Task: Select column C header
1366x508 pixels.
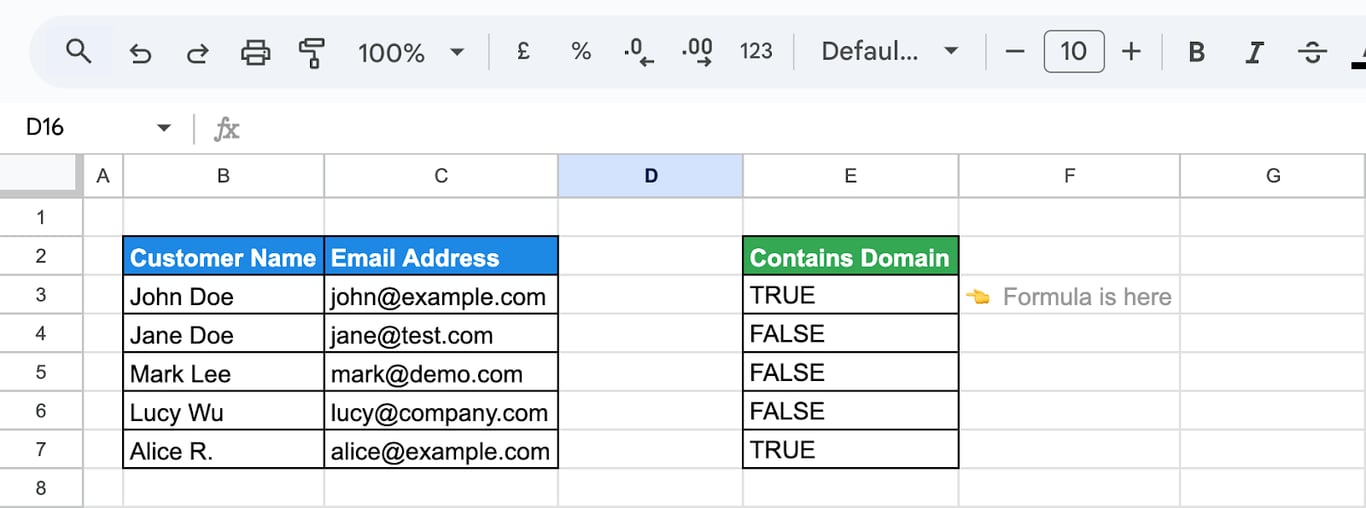Action: [441, 176]
